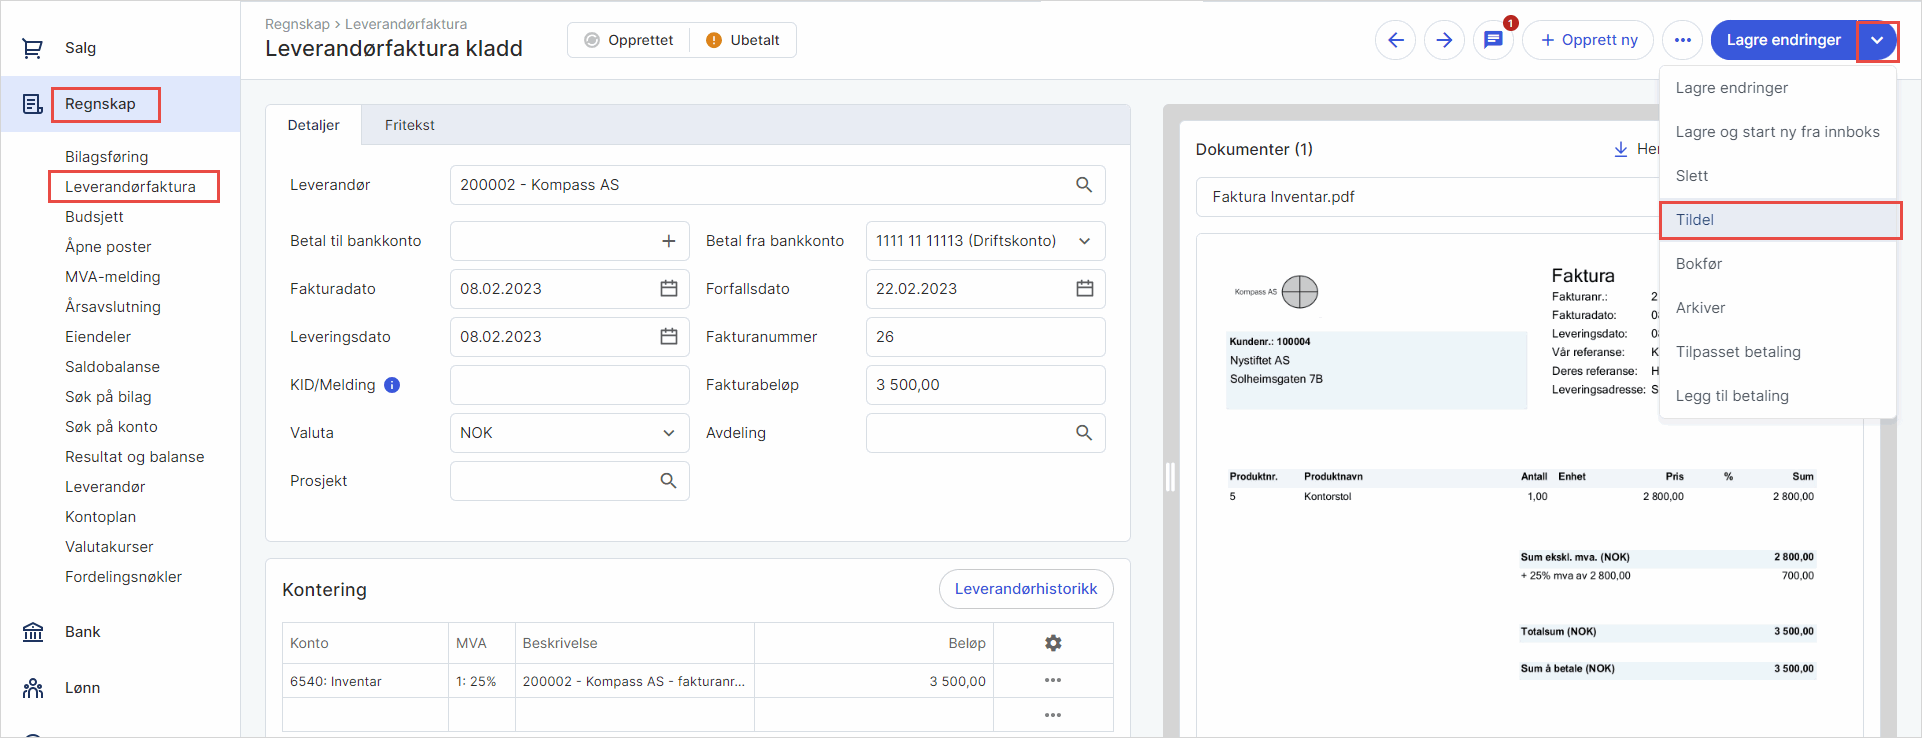Add bank account with plus icon
This screenshot has width=1922, height=738.
point(669,241)
